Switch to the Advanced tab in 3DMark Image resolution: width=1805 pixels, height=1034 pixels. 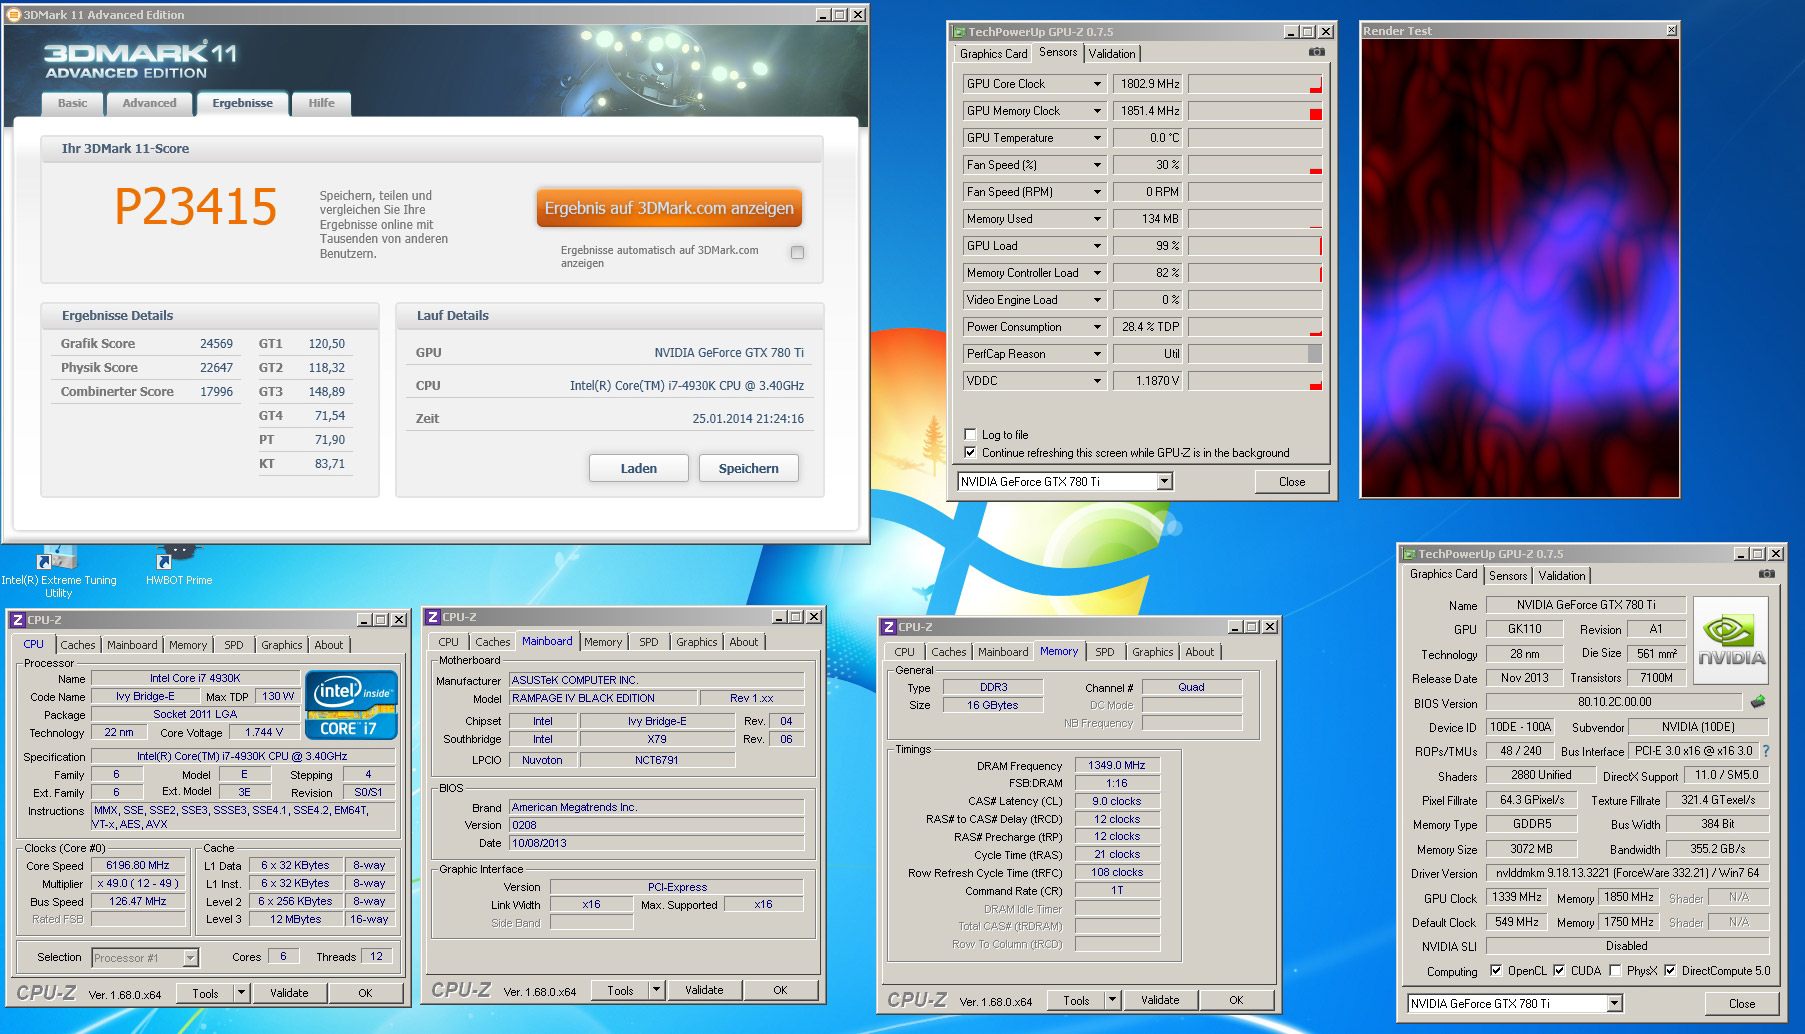[x=149, y=103]
